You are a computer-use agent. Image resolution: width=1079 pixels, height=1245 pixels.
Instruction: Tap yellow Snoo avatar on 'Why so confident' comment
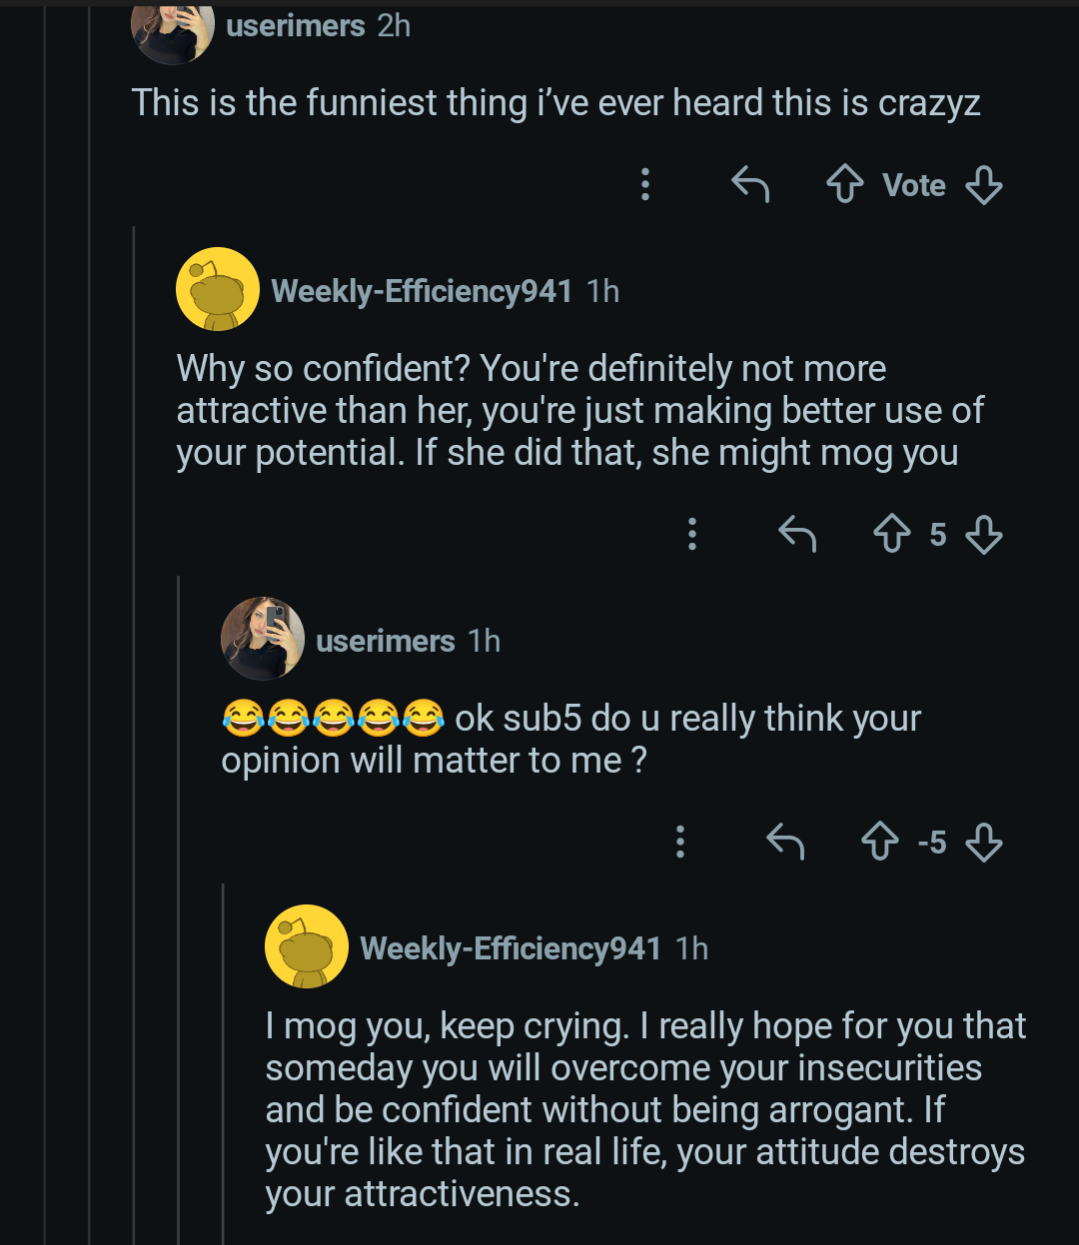pos(217,289)
